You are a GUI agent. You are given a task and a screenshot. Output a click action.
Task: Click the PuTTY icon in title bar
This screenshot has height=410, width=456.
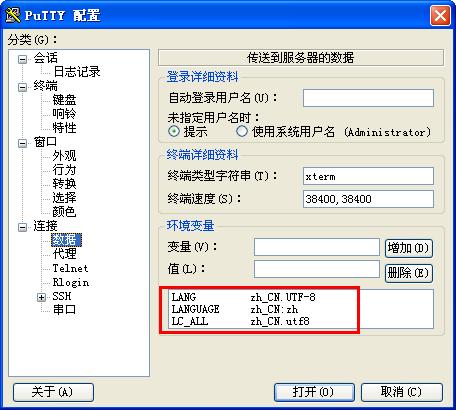click(x=13, y=15)
